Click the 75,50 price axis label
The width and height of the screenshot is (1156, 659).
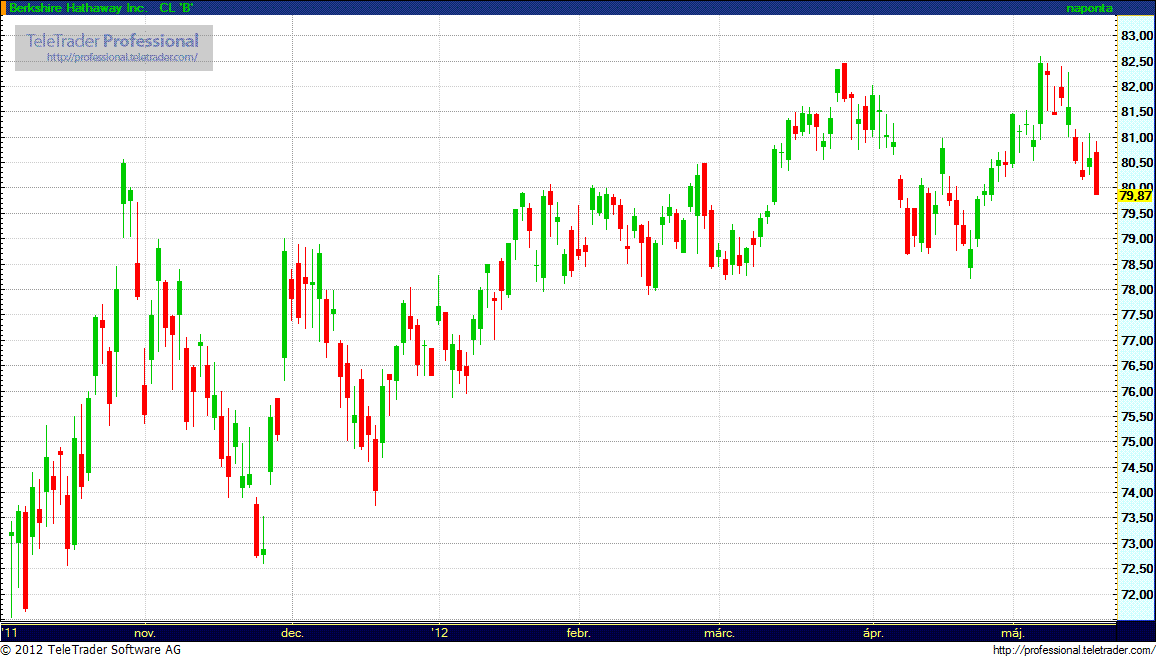(x=1136, y=416)
